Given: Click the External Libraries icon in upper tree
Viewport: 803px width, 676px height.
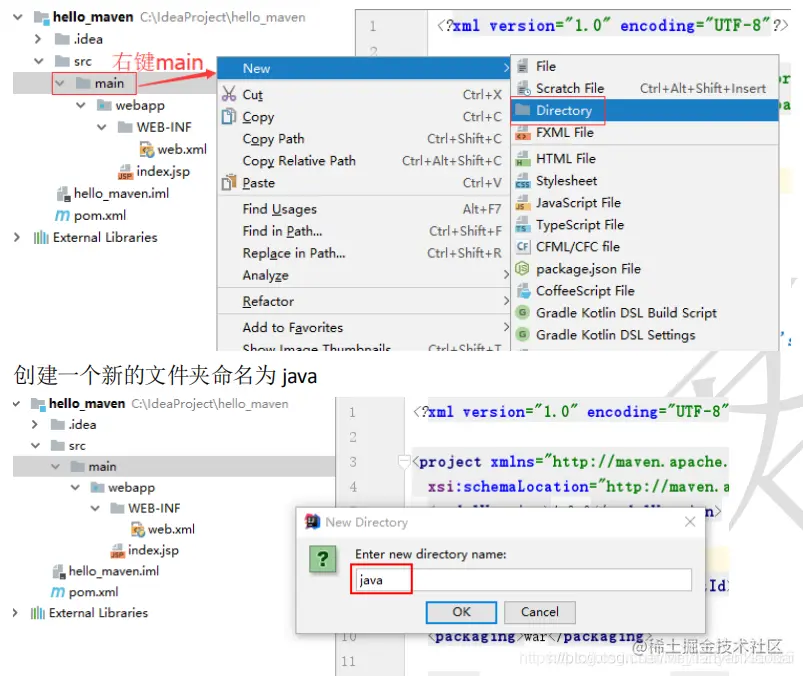Looking at the screenshot, I should coord(41,238).
